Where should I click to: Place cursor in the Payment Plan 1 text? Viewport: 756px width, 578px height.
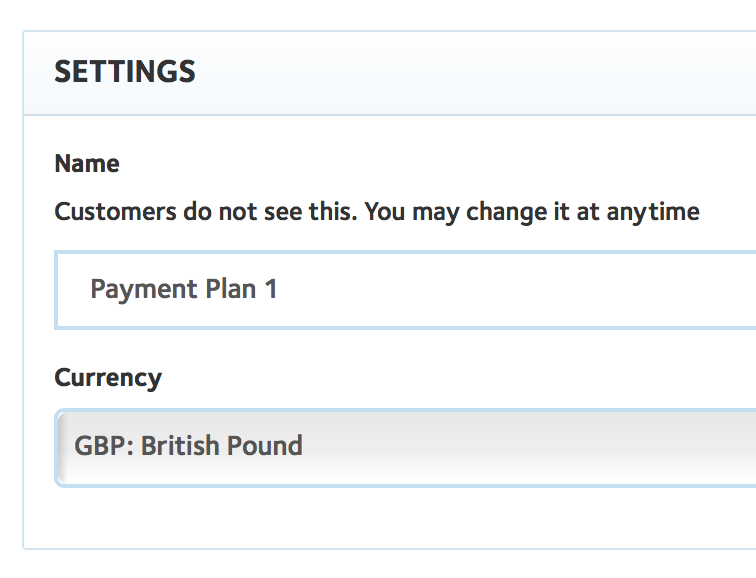click(184, 290)
